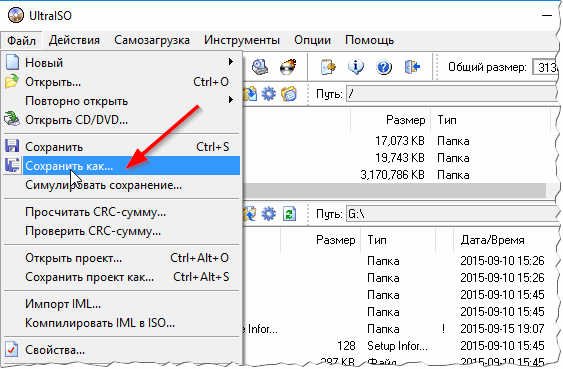The height and width of the screenshot is (369, 563).
Task: Select Открыть CD/DVD... menu entry
Action: click(122, 120)
